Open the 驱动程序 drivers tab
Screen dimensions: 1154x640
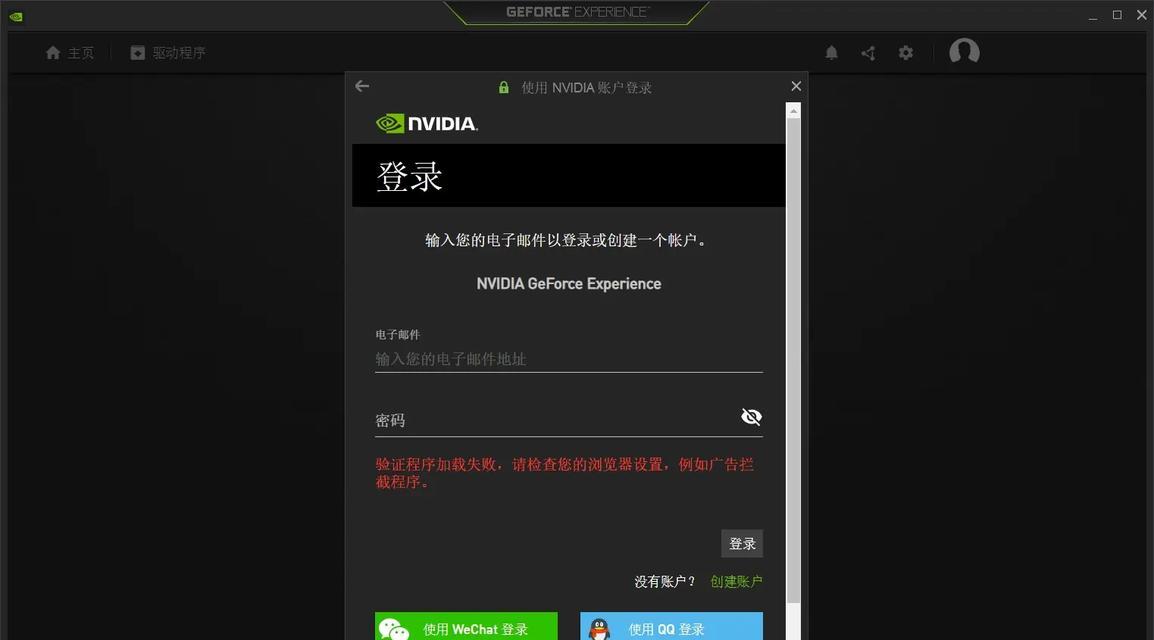[x=168, y=53]
